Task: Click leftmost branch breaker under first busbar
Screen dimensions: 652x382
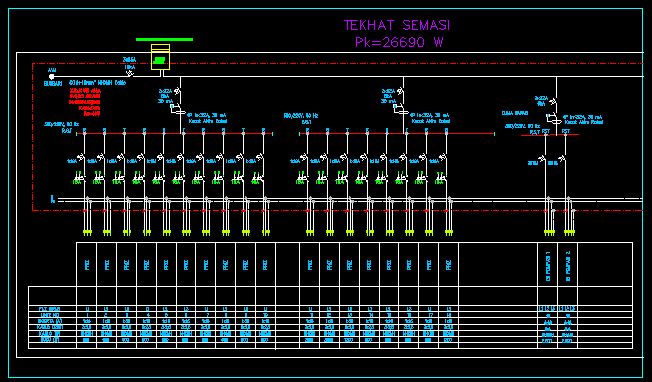Action: point(82,158)
